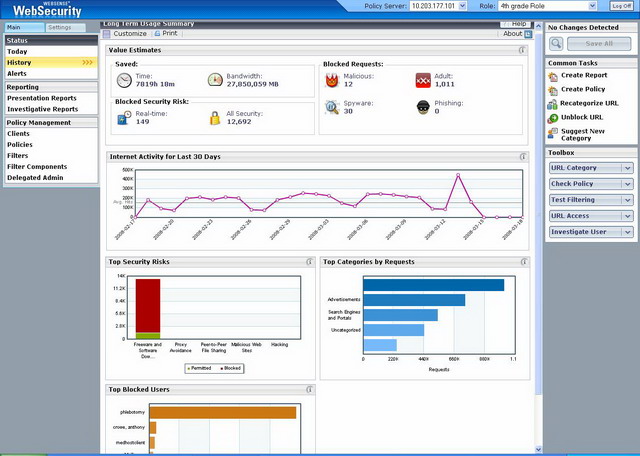The height and width of the screenshot is (456, 640).
Task: Click the Print icon in the toolbar
Action: [156, 33]
